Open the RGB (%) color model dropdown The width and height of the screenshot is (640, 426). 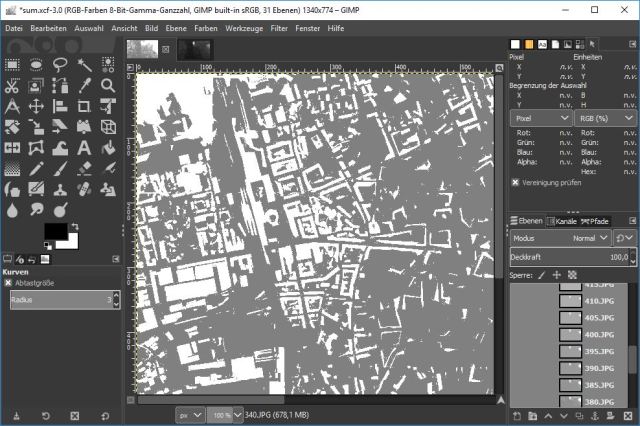pyautogui.click(x=605, y=118)
